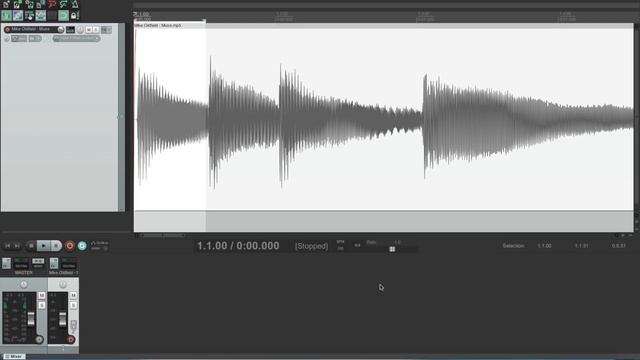Image resolution: width=640 pixels, height=360 pixels.
Task: Arm recording on the Mike Oldfield mixer channel
Action: coord(71,340)
